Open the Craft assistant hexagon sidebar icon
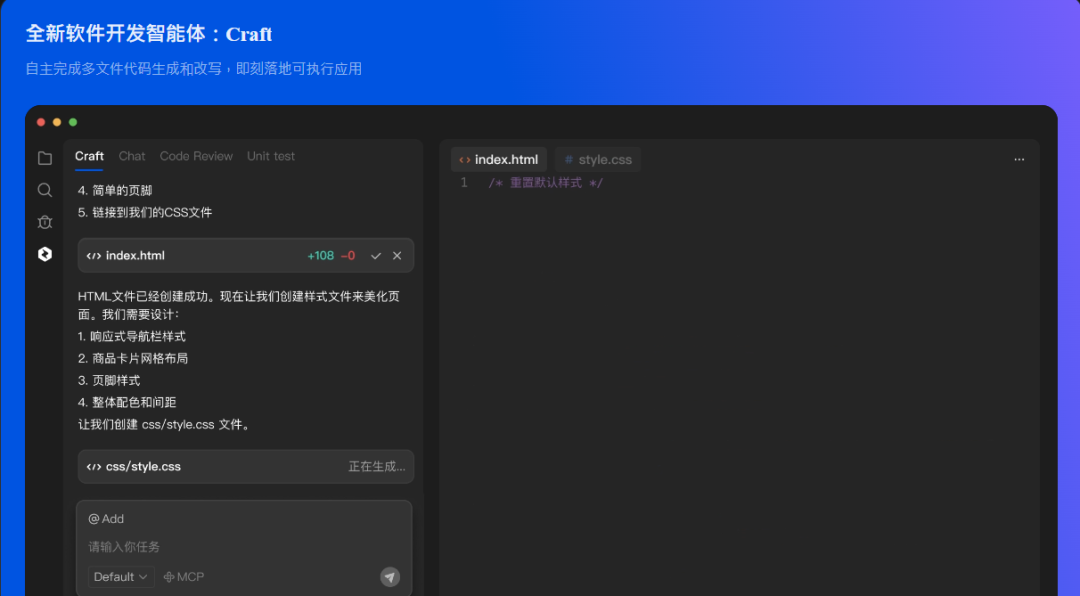Image resolution: width=1080 pixels, height=596 pixels. pyautogui.click(x=45, y=254)
